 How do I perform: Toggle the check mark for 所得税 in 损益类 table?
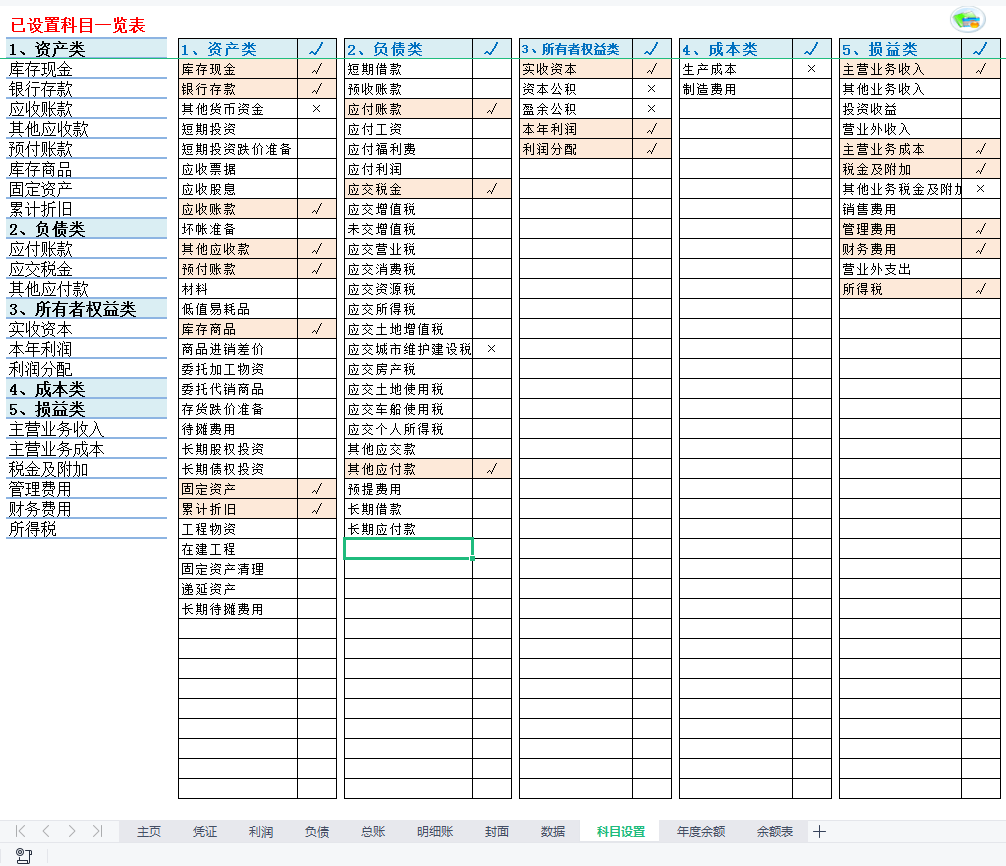(x=980, y=289)
